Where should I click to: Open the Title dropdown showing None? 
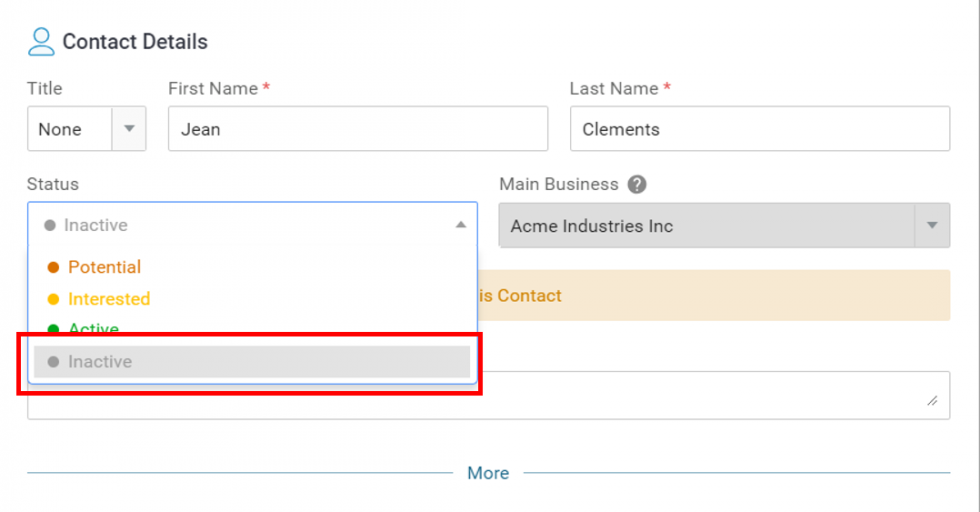tap(70, 129)
